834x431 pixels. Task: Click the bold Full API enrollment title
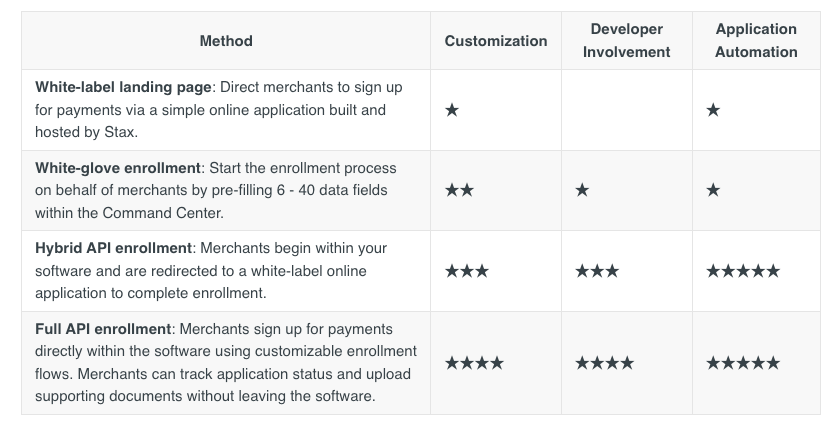click(103, 329)
